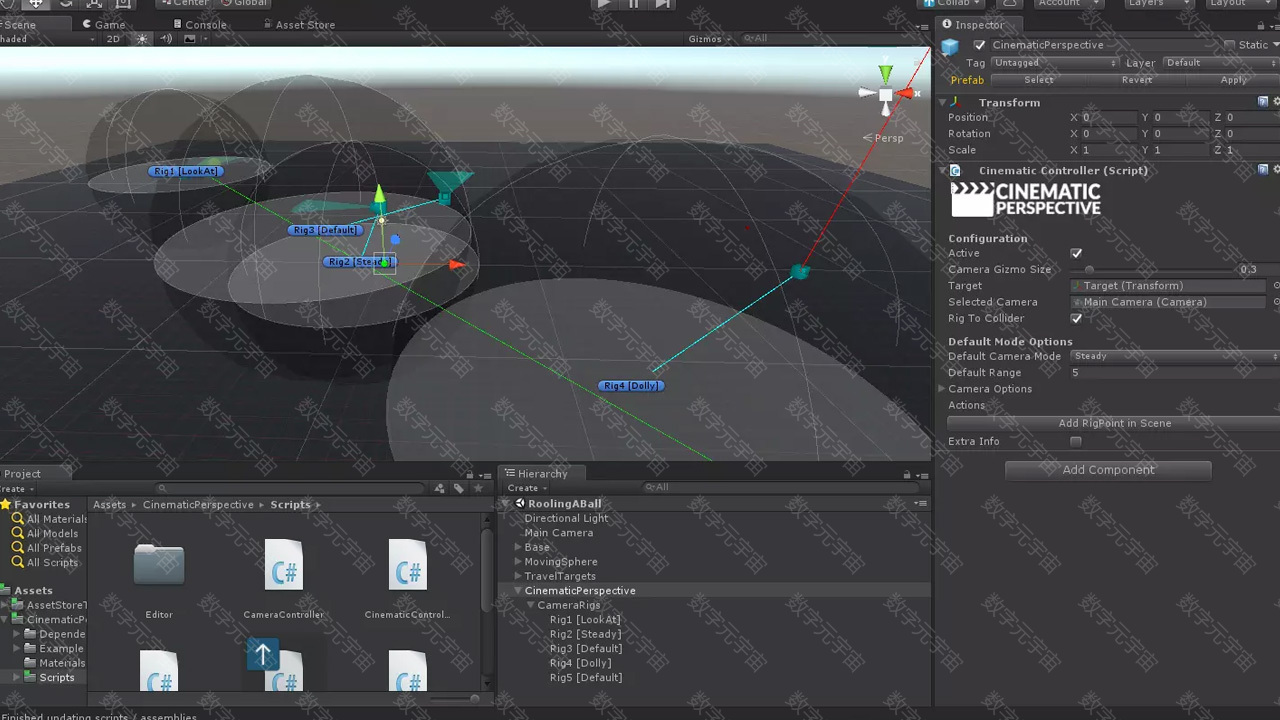Click search by label tag icon

click(x=459, y=488)
